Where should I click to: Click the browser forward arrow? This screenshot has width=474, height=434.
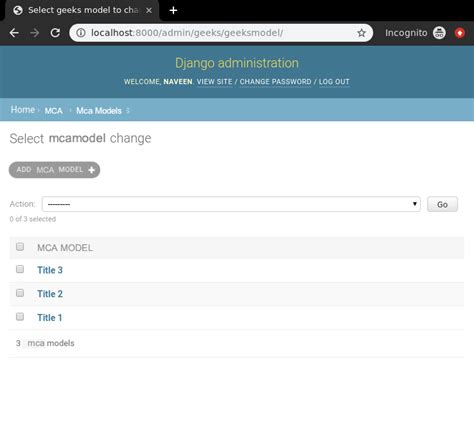34,33
